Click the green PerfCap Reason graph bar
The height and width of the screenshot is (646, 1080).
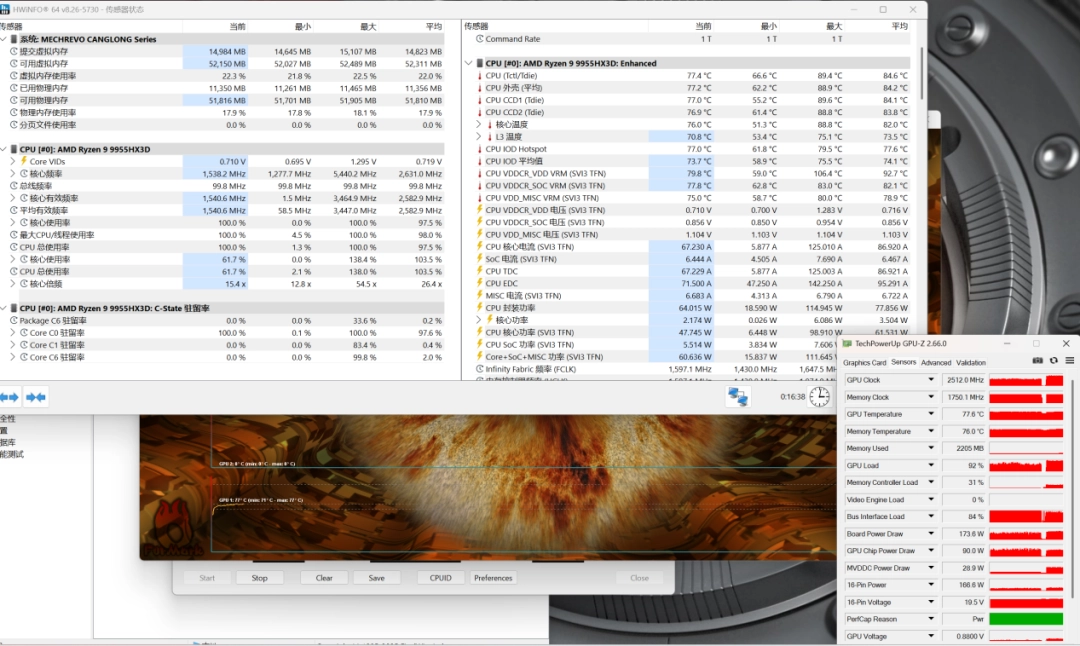point(1026,619)
